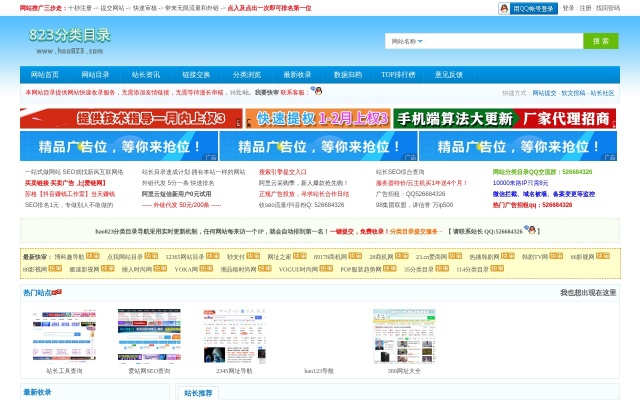Click QQ icon after 请联系站长 number
Viewport: 640px width, 400px height.
(x=533, y=230)
